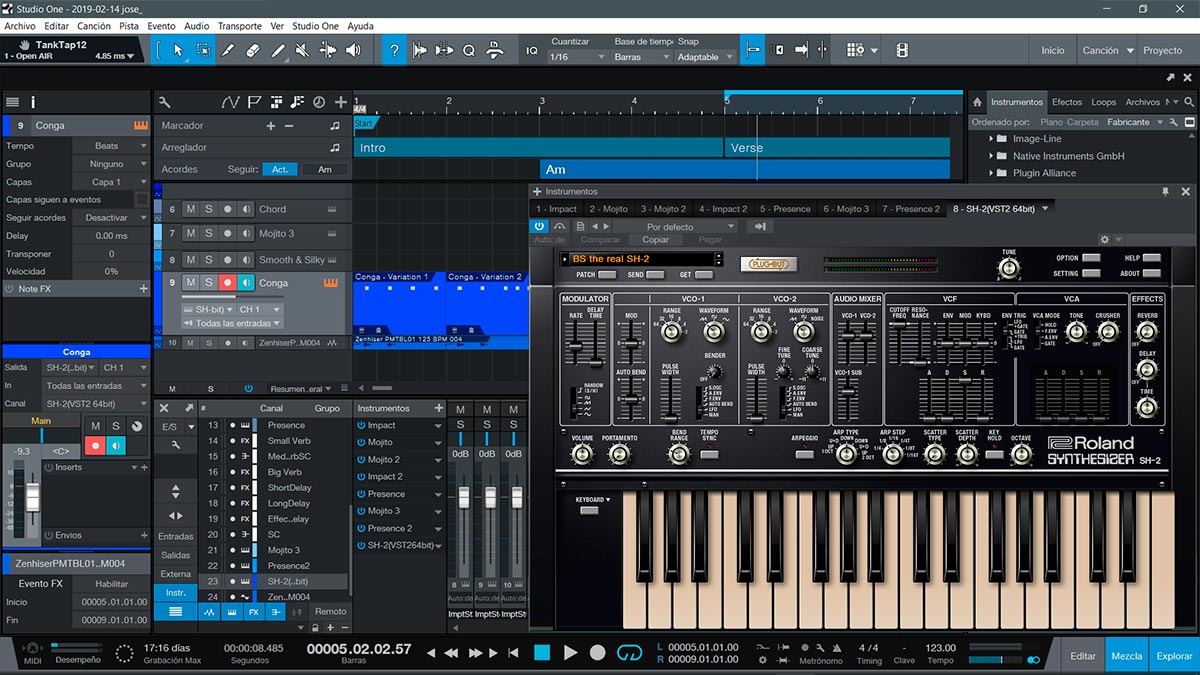Click the browser search magnifier icon
The width and height of the screenshot is (1200, 675).
pyautogui.click(x=1189, y=102)
